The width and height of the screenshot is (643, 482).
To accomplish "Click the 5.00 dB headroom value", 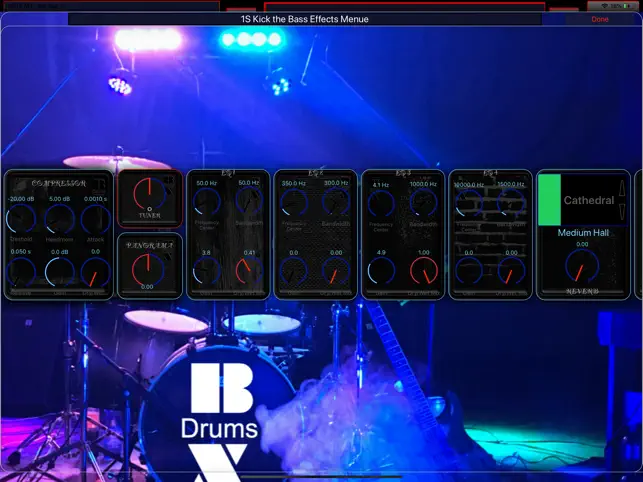I will (59, 199).
